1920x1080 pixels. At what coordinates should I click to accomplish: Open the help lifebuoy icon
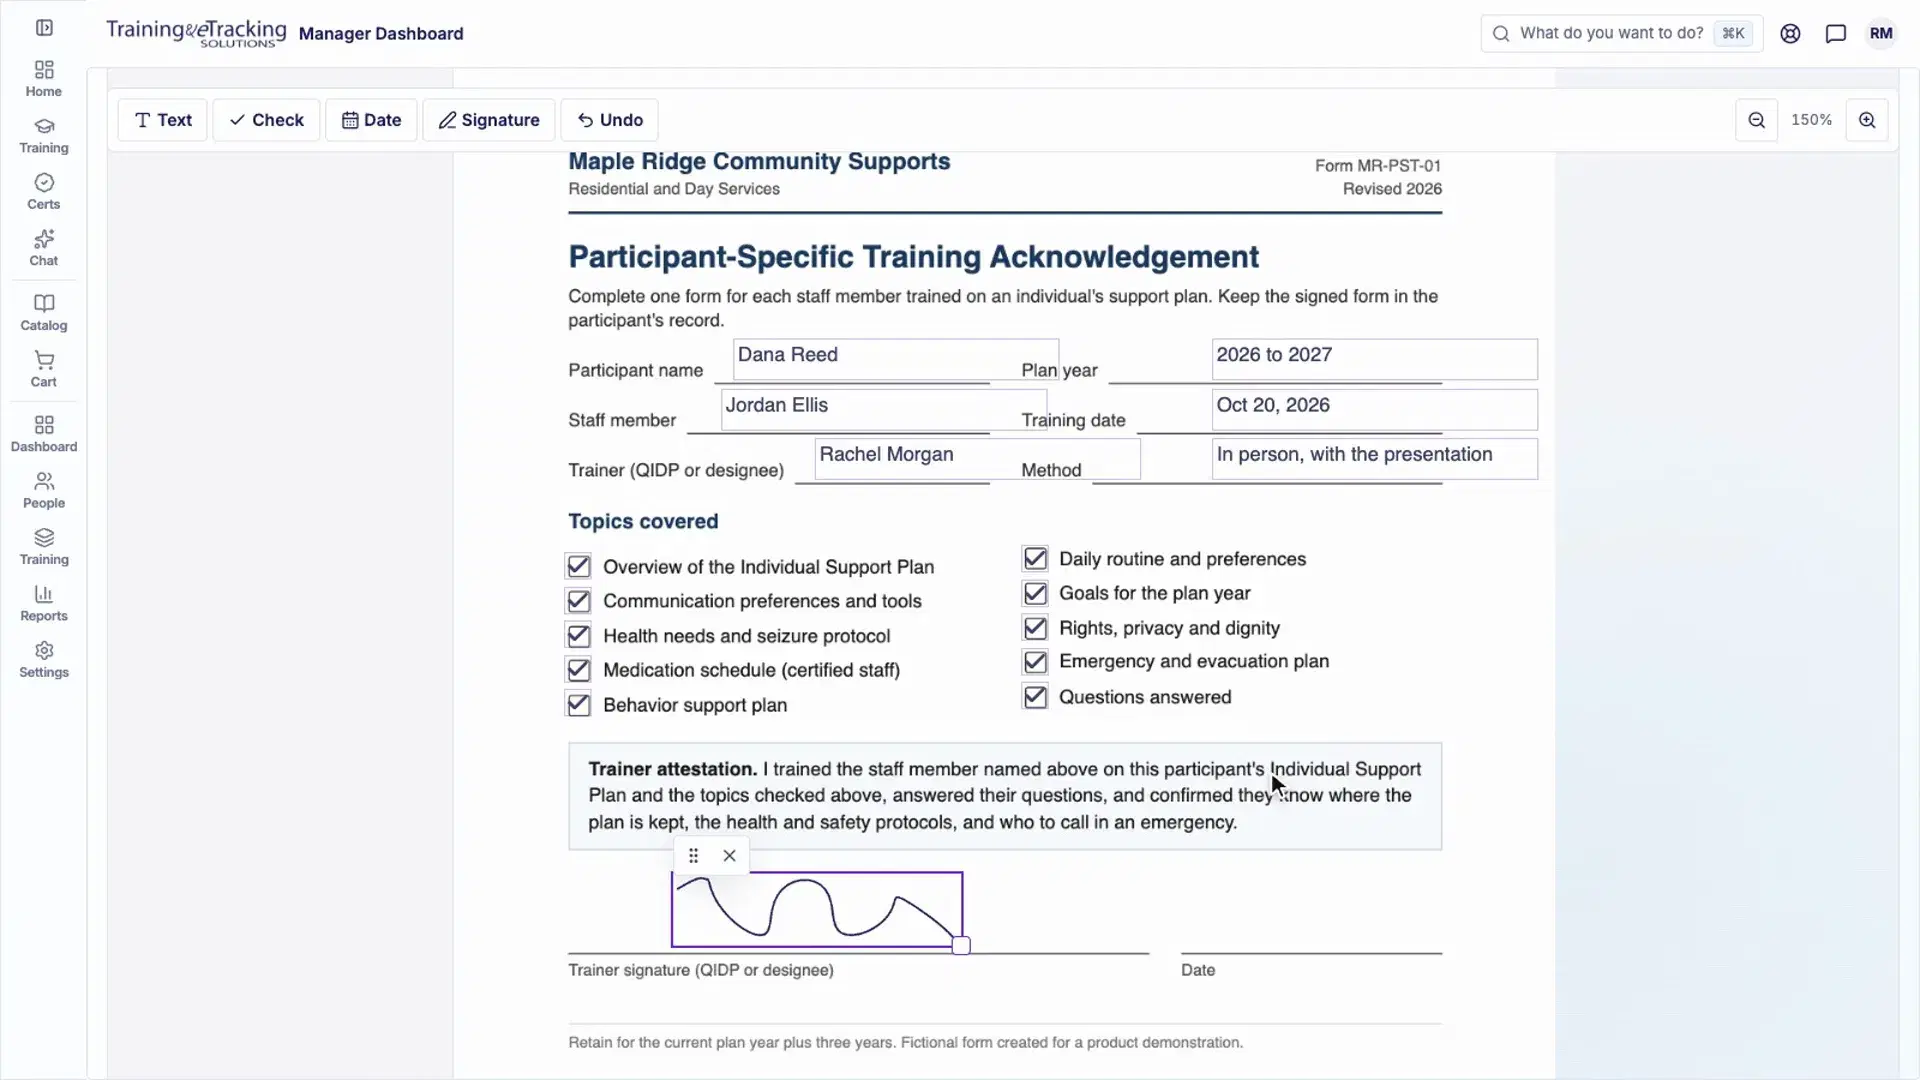point(1790,33)
